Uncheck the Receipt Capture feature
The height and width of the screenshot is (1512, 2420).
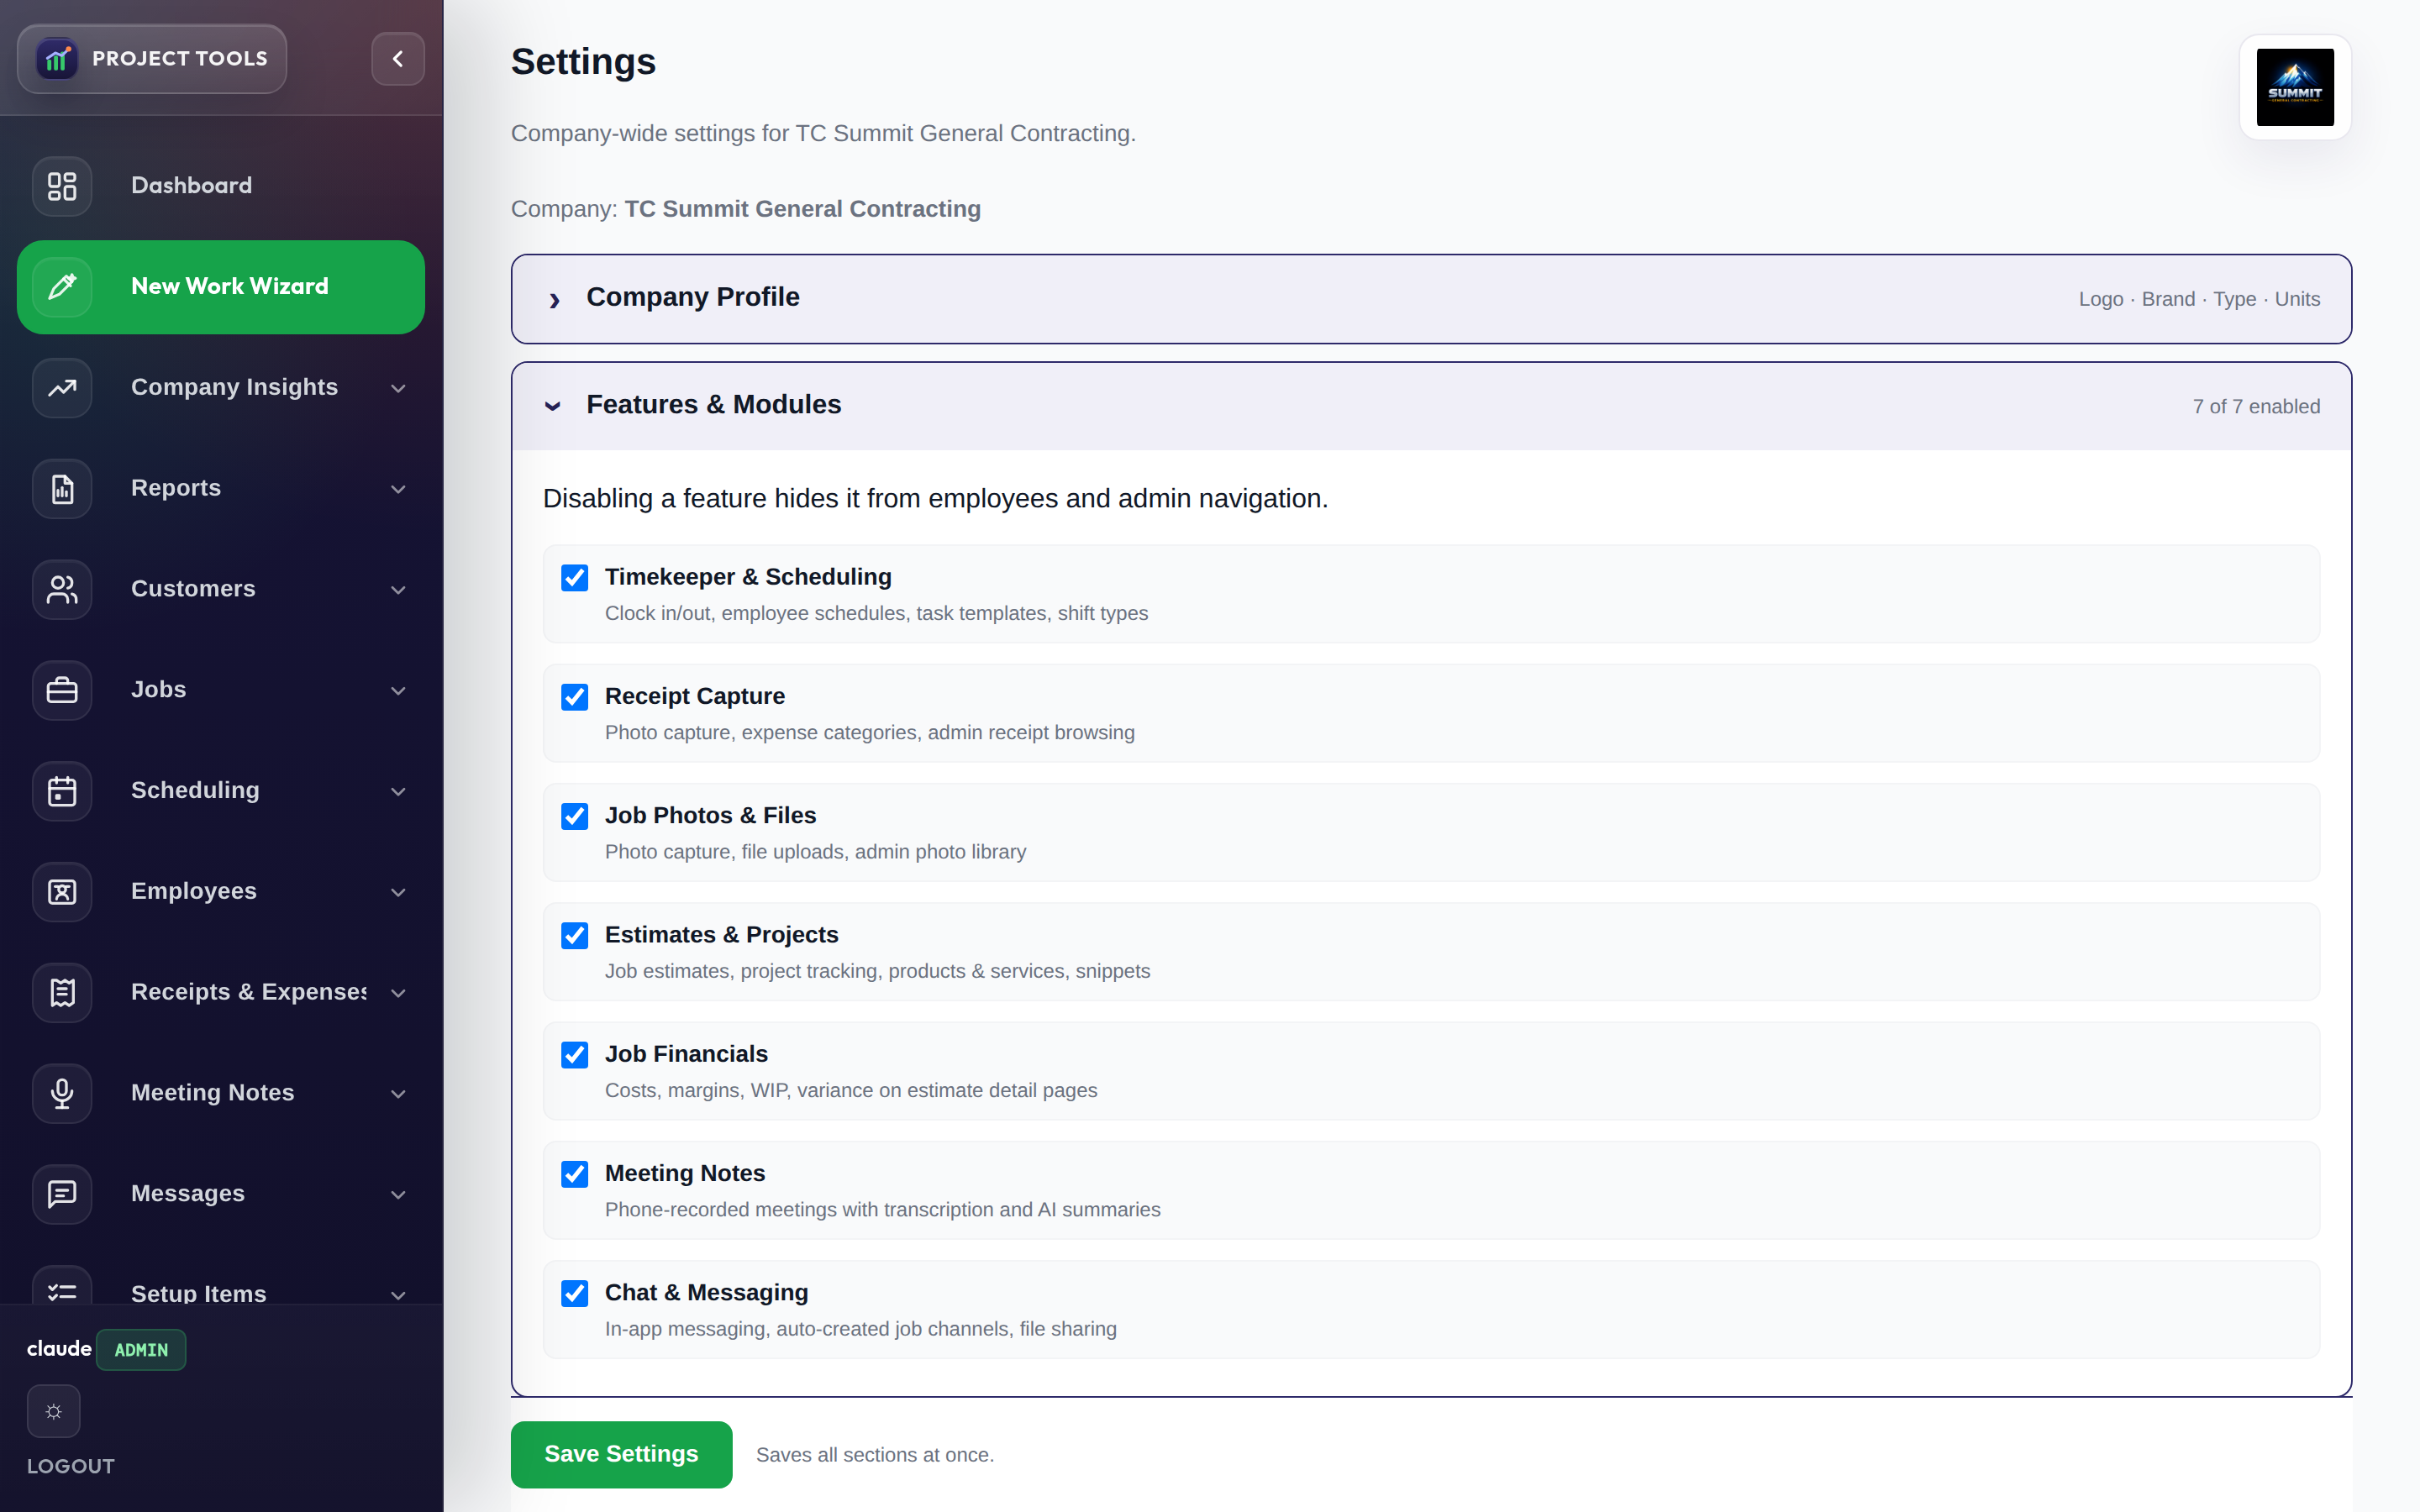[574, 697]
